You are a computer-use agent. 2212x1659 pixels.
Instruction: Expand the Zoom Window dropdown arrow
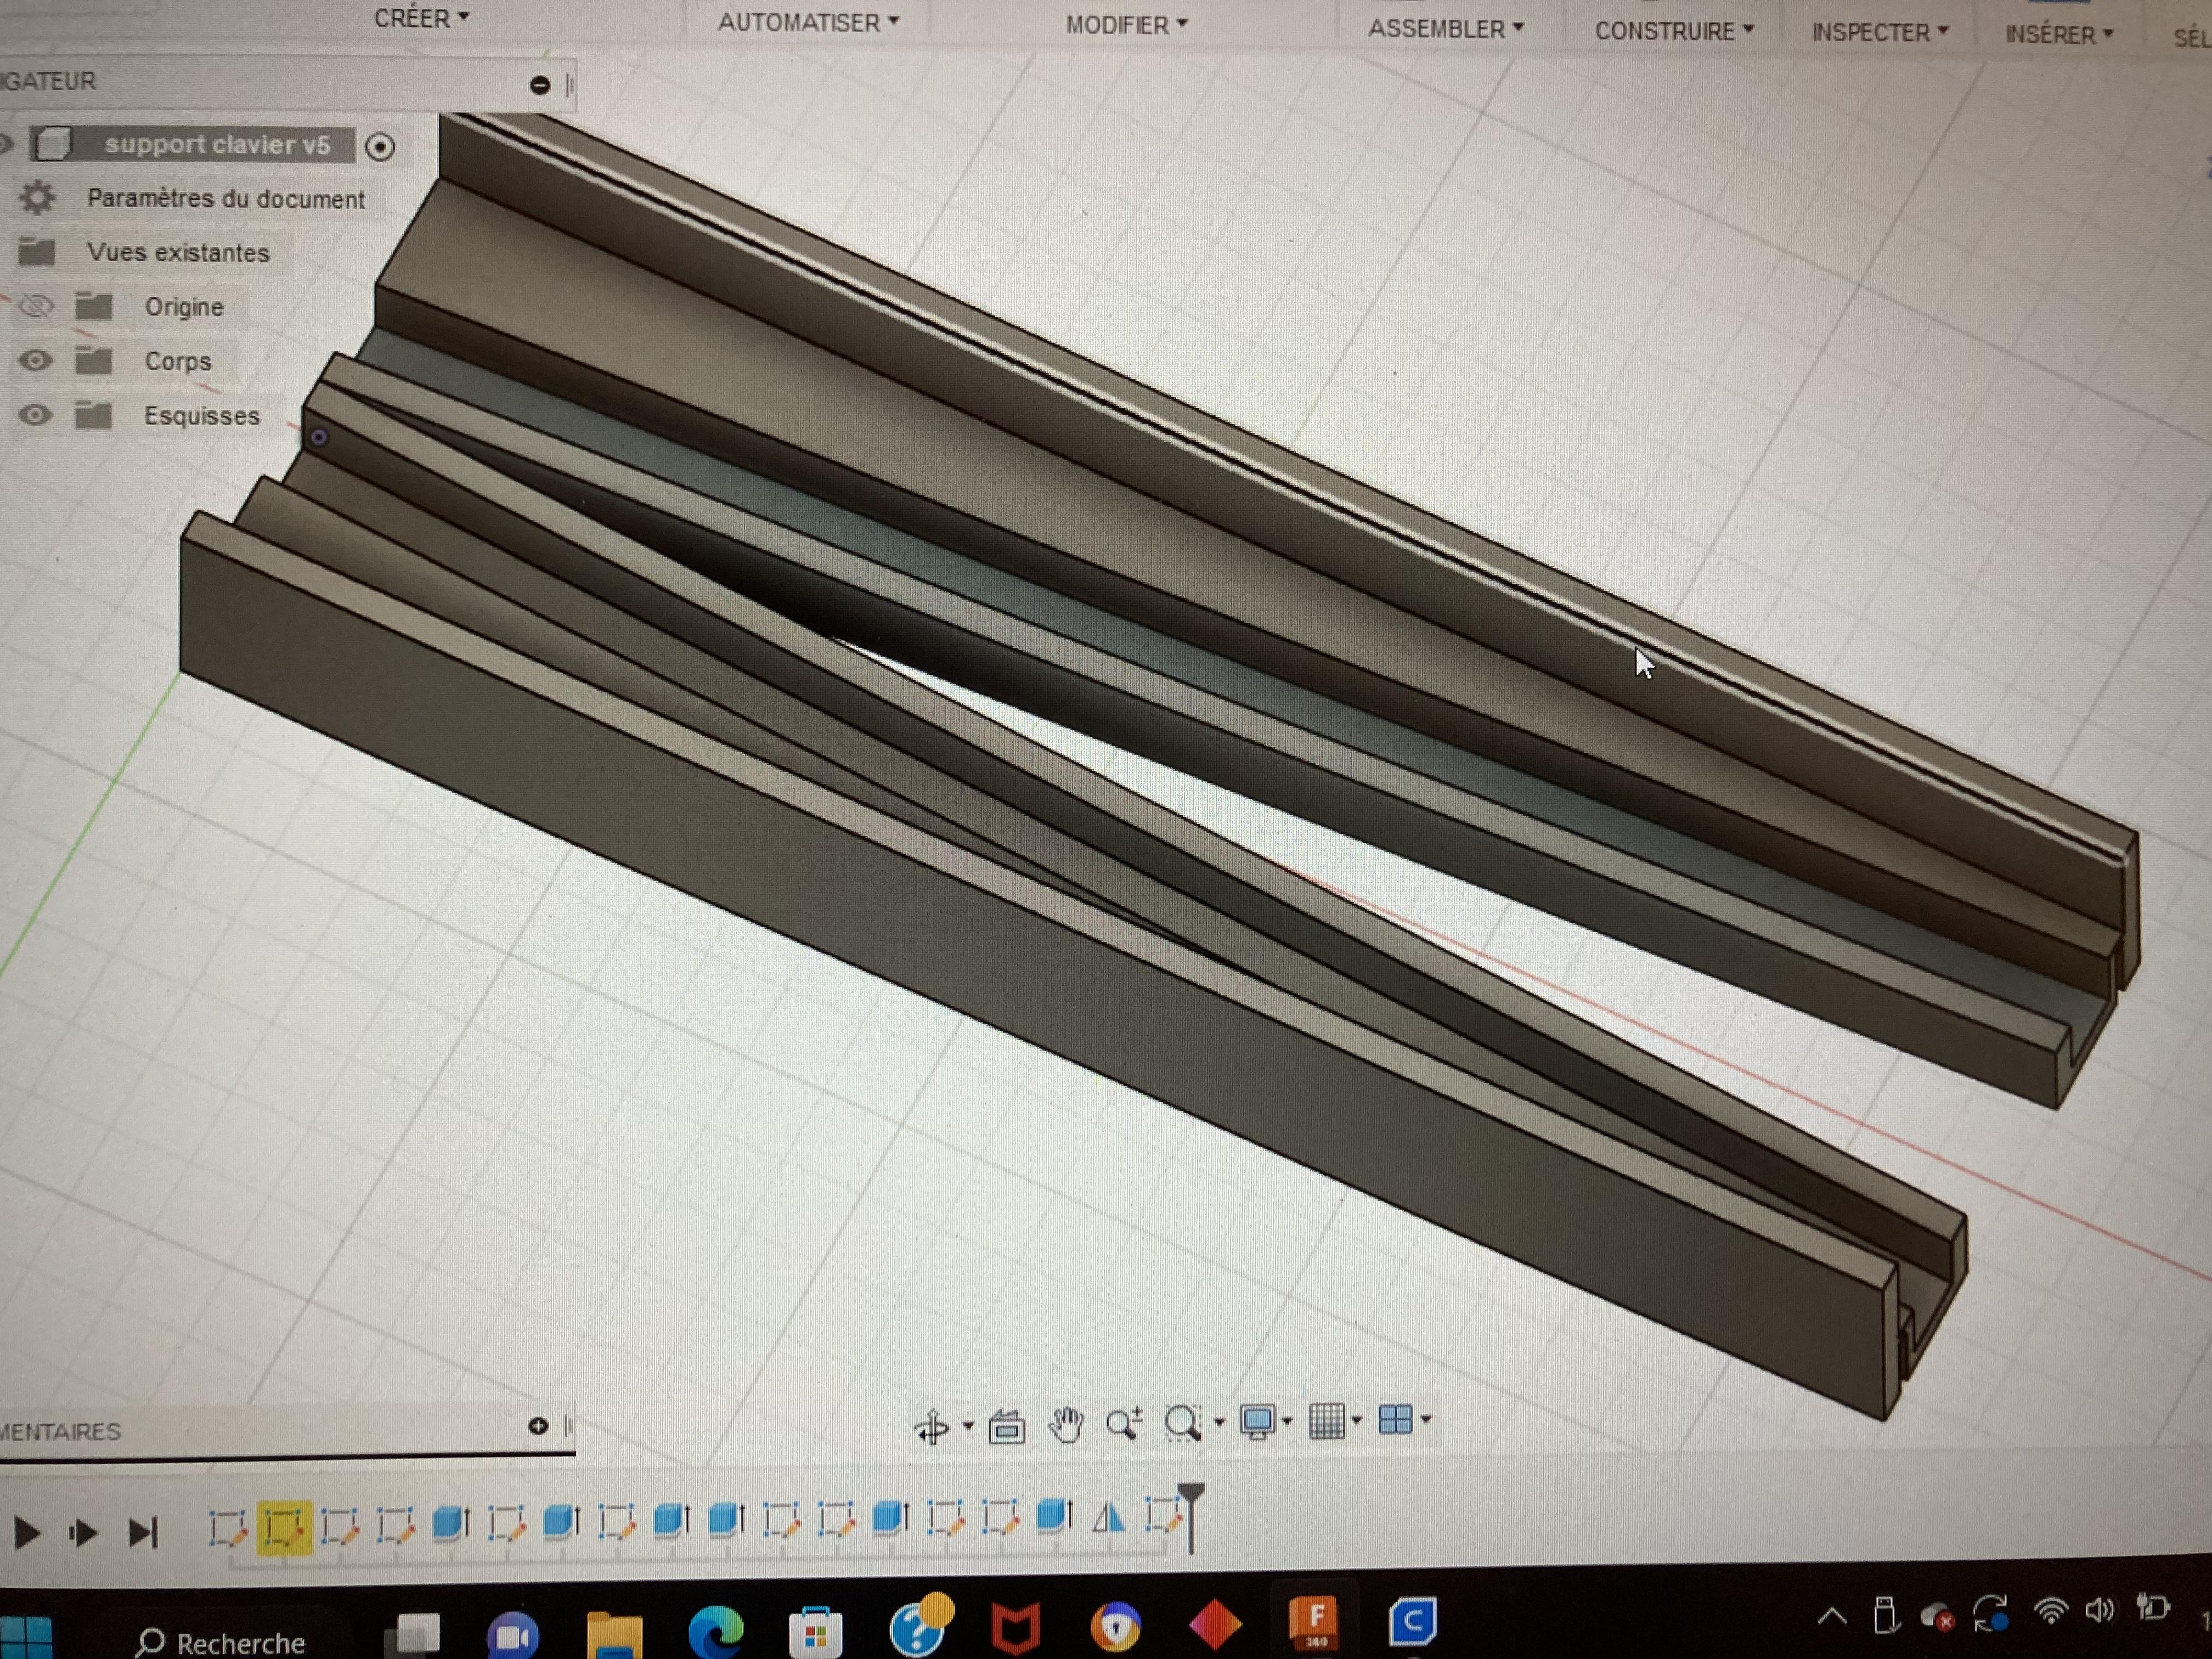tap(1219, 1421)
